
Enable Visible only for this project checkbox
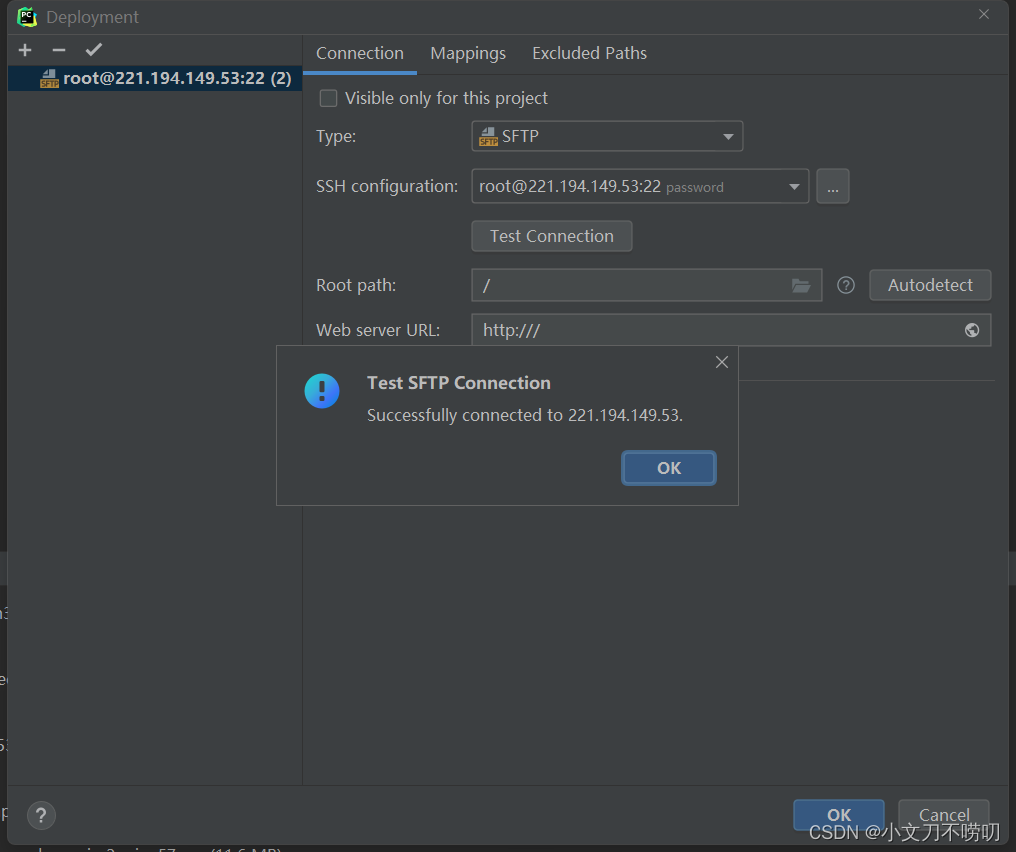pyautogui.click(x=329, y=98)
